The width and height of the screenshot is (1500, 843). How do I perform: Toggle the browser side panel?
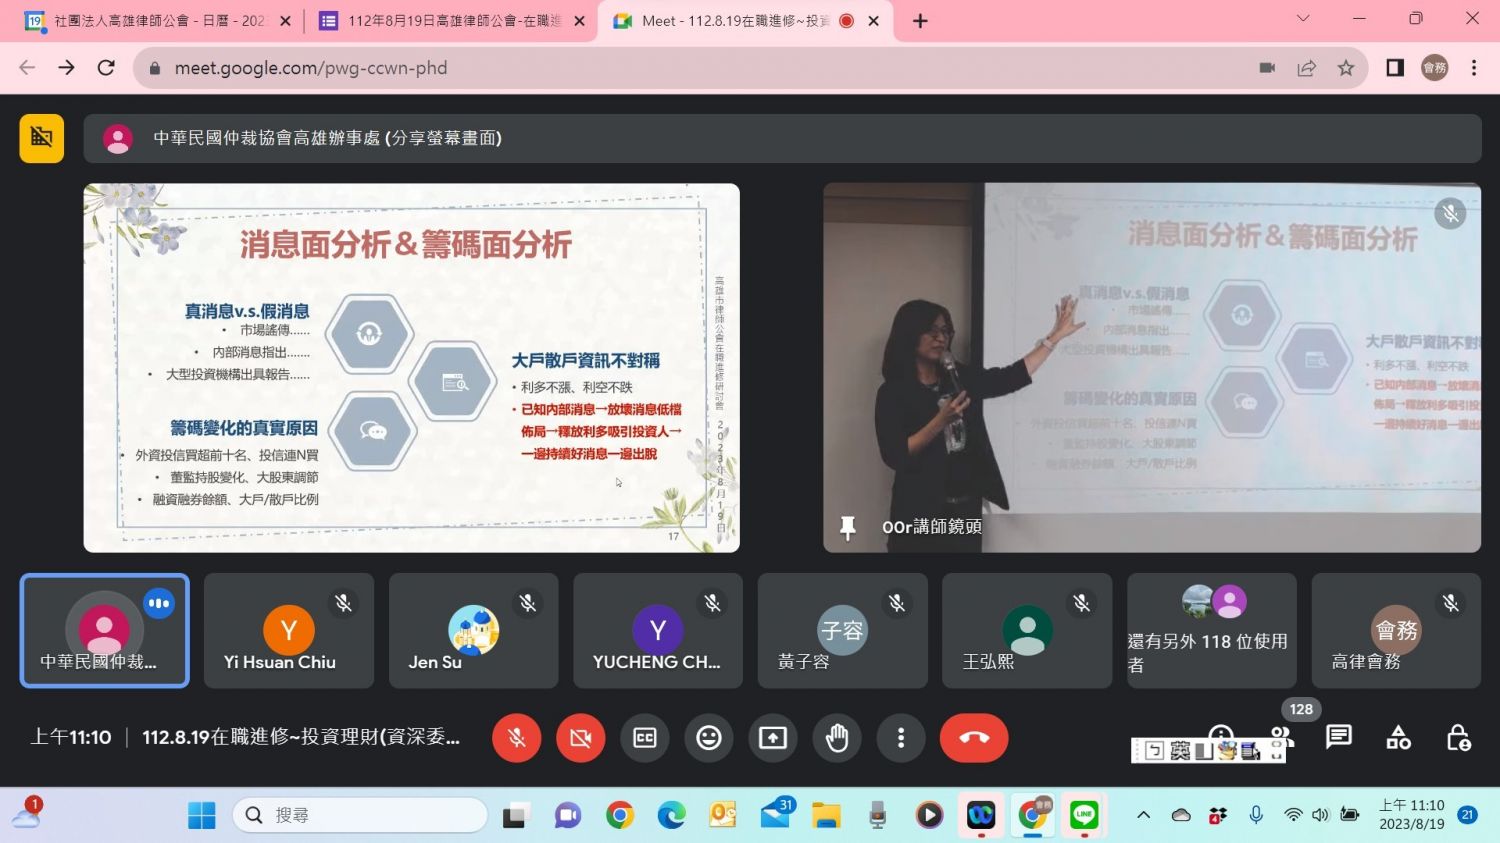(x=1395, y=68)
